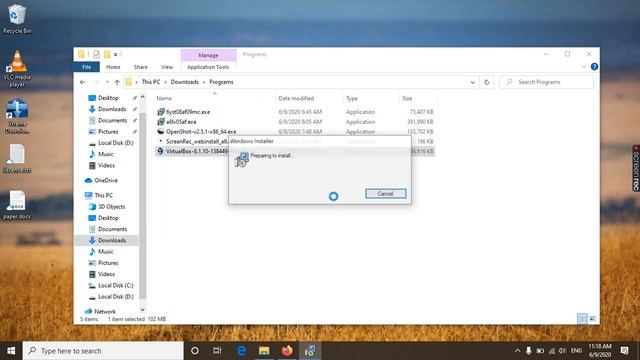The width and height of the screenshot is (640, 360).
Task: Open the Home ribbon tab
Action: (113, 67)
